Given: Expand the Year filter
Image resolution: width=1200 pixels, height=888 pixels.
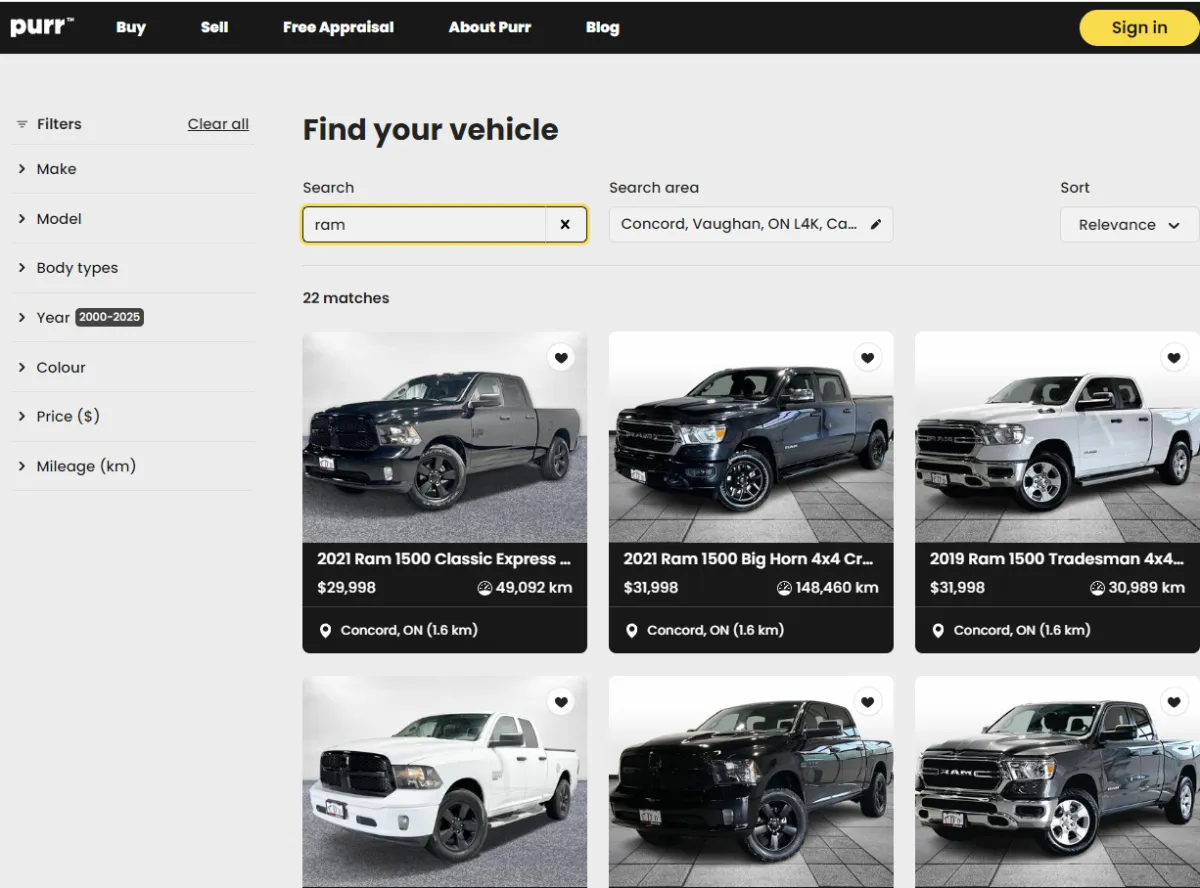Looking at the screenshot, I should (x=133, y=317).
